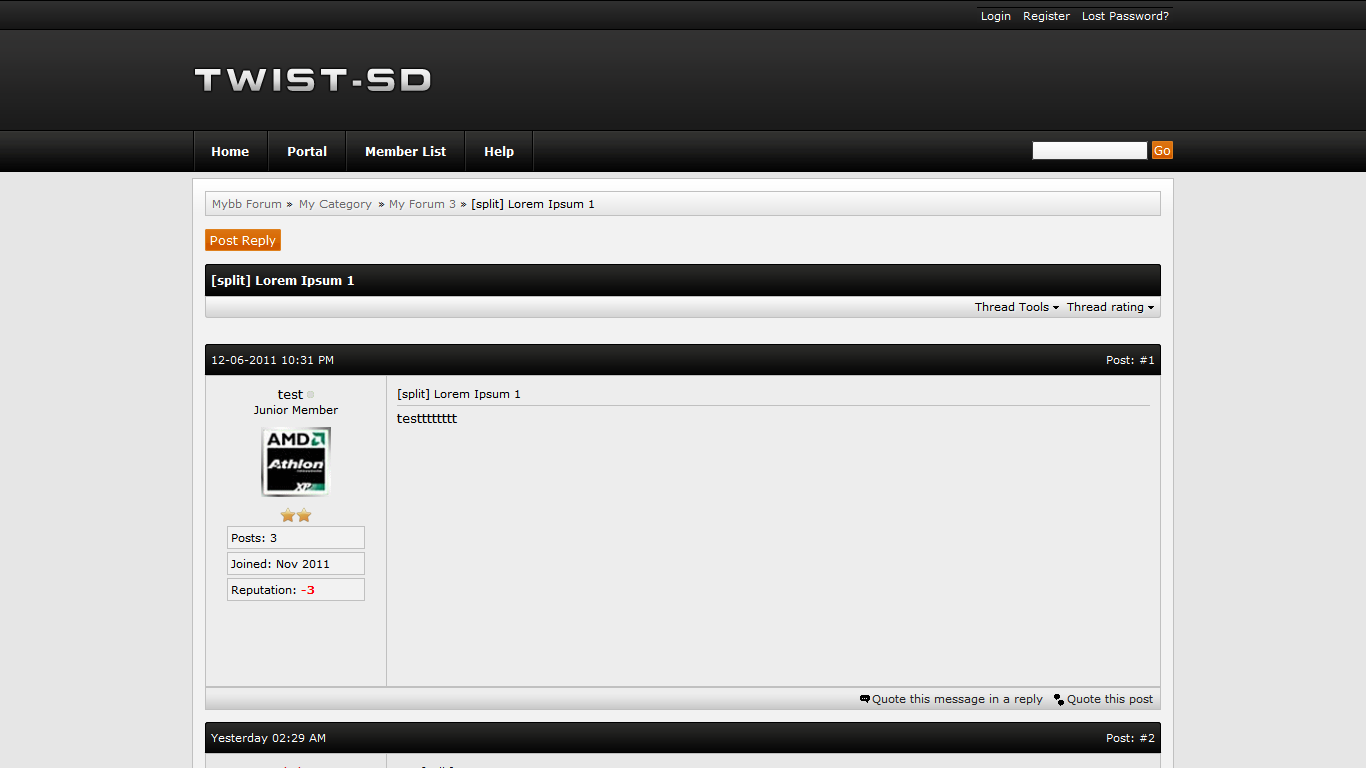Click the speech bubble quote-message icon
1366x768 pixels.
click(x=865, y=699)
